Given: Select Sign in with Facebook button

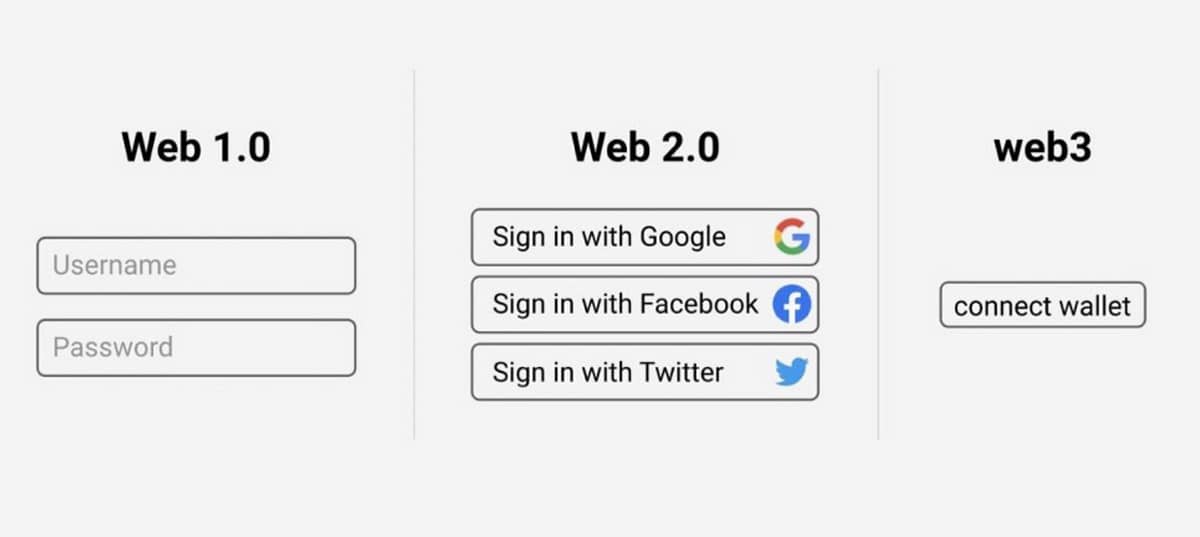Looking at the screenshot, I should point(645,304).
